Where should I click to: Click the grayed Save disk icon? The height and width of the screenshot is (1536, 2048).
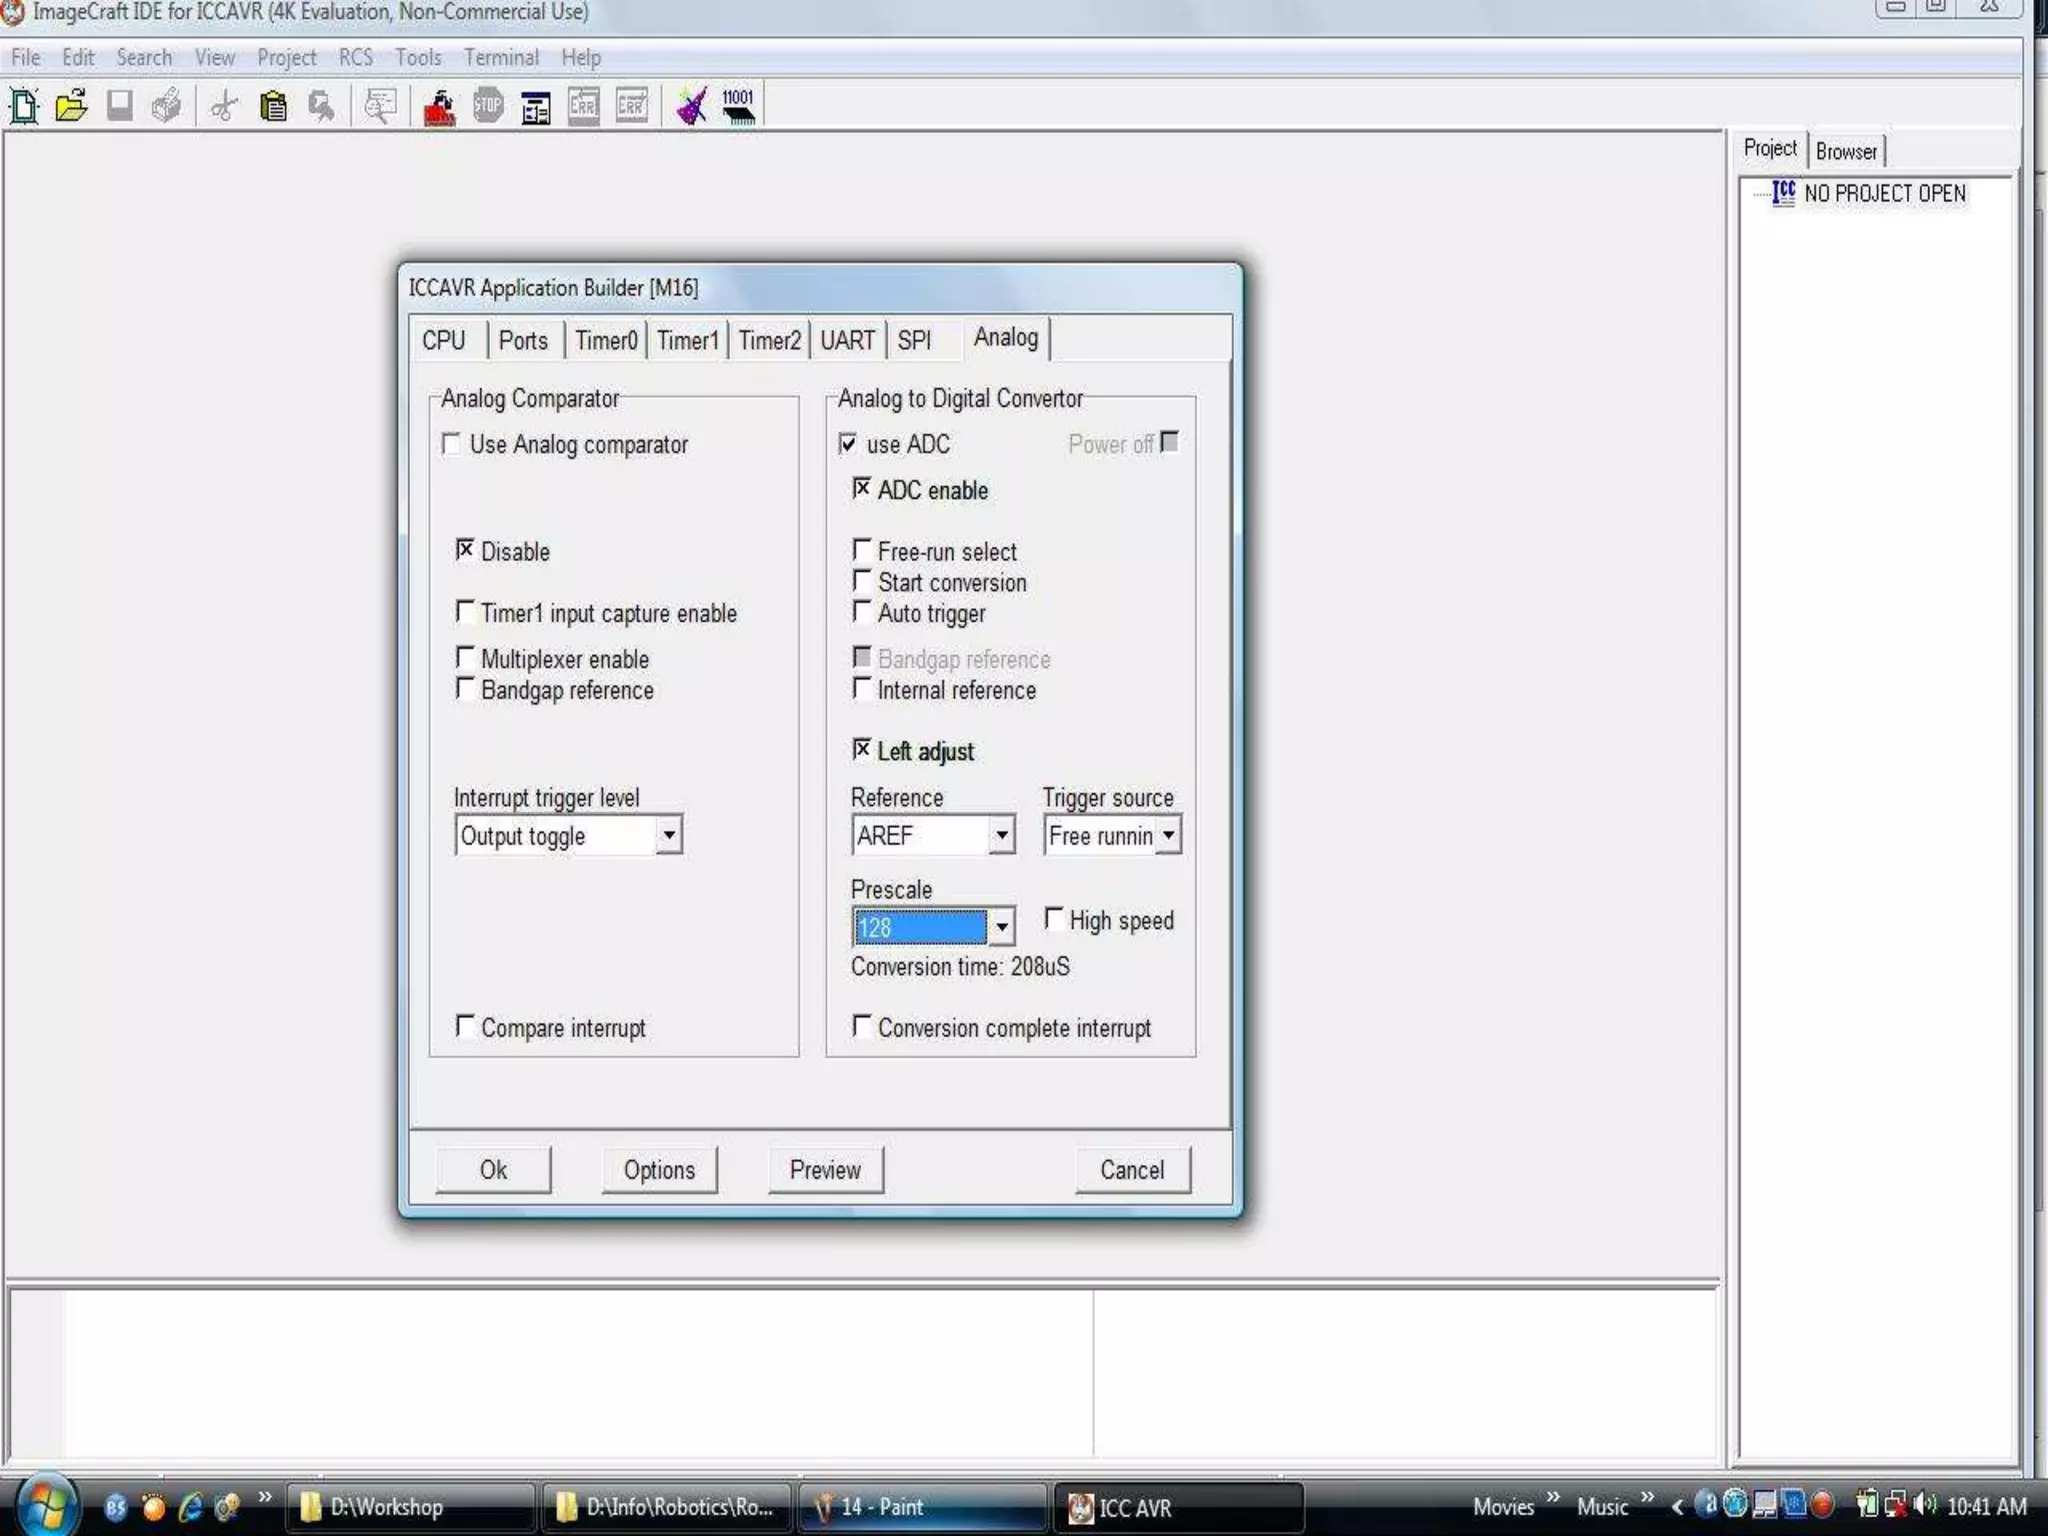[120, 106]
